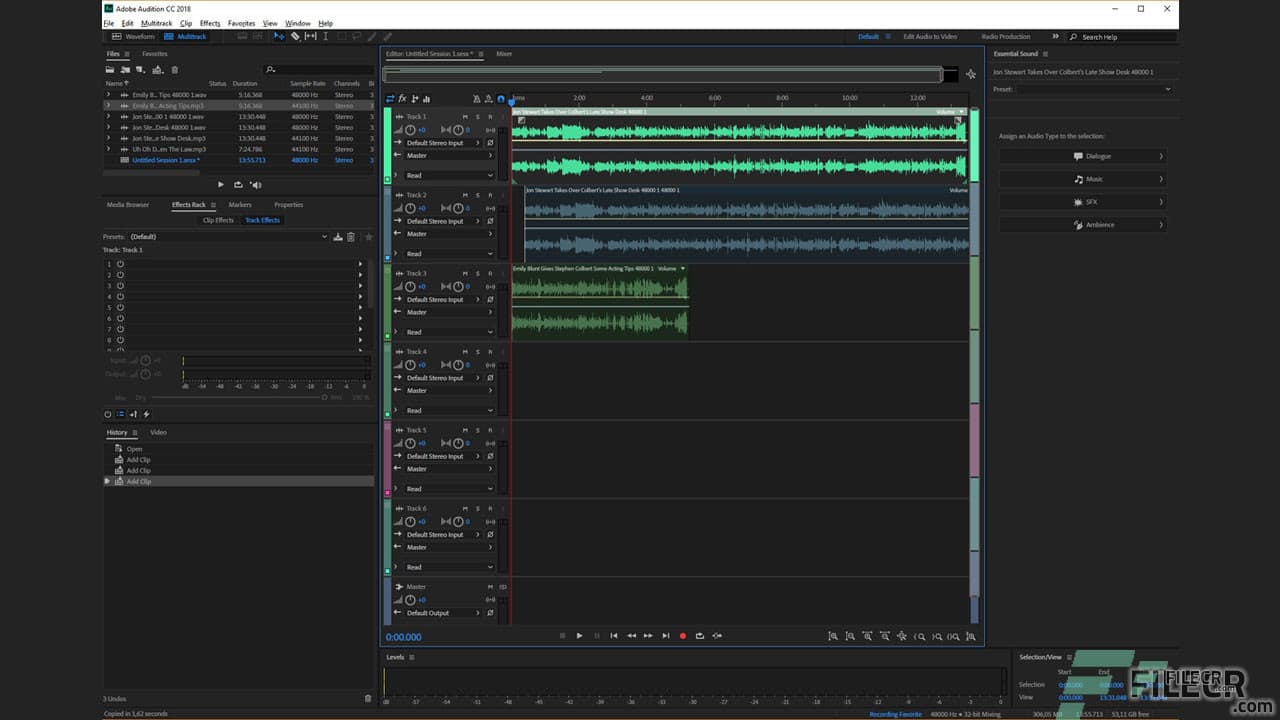Screen dimensions: 1280x720
Task: Open the Effects menu
Action: [x=209, y=23]
